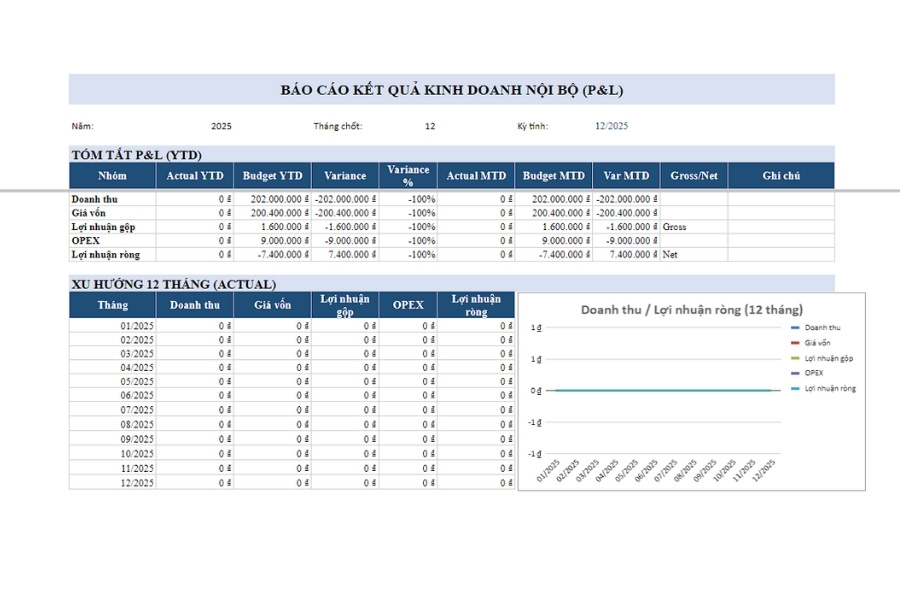
Task: Click the 'Tháng chốt:' label
Action: point(338,126)
